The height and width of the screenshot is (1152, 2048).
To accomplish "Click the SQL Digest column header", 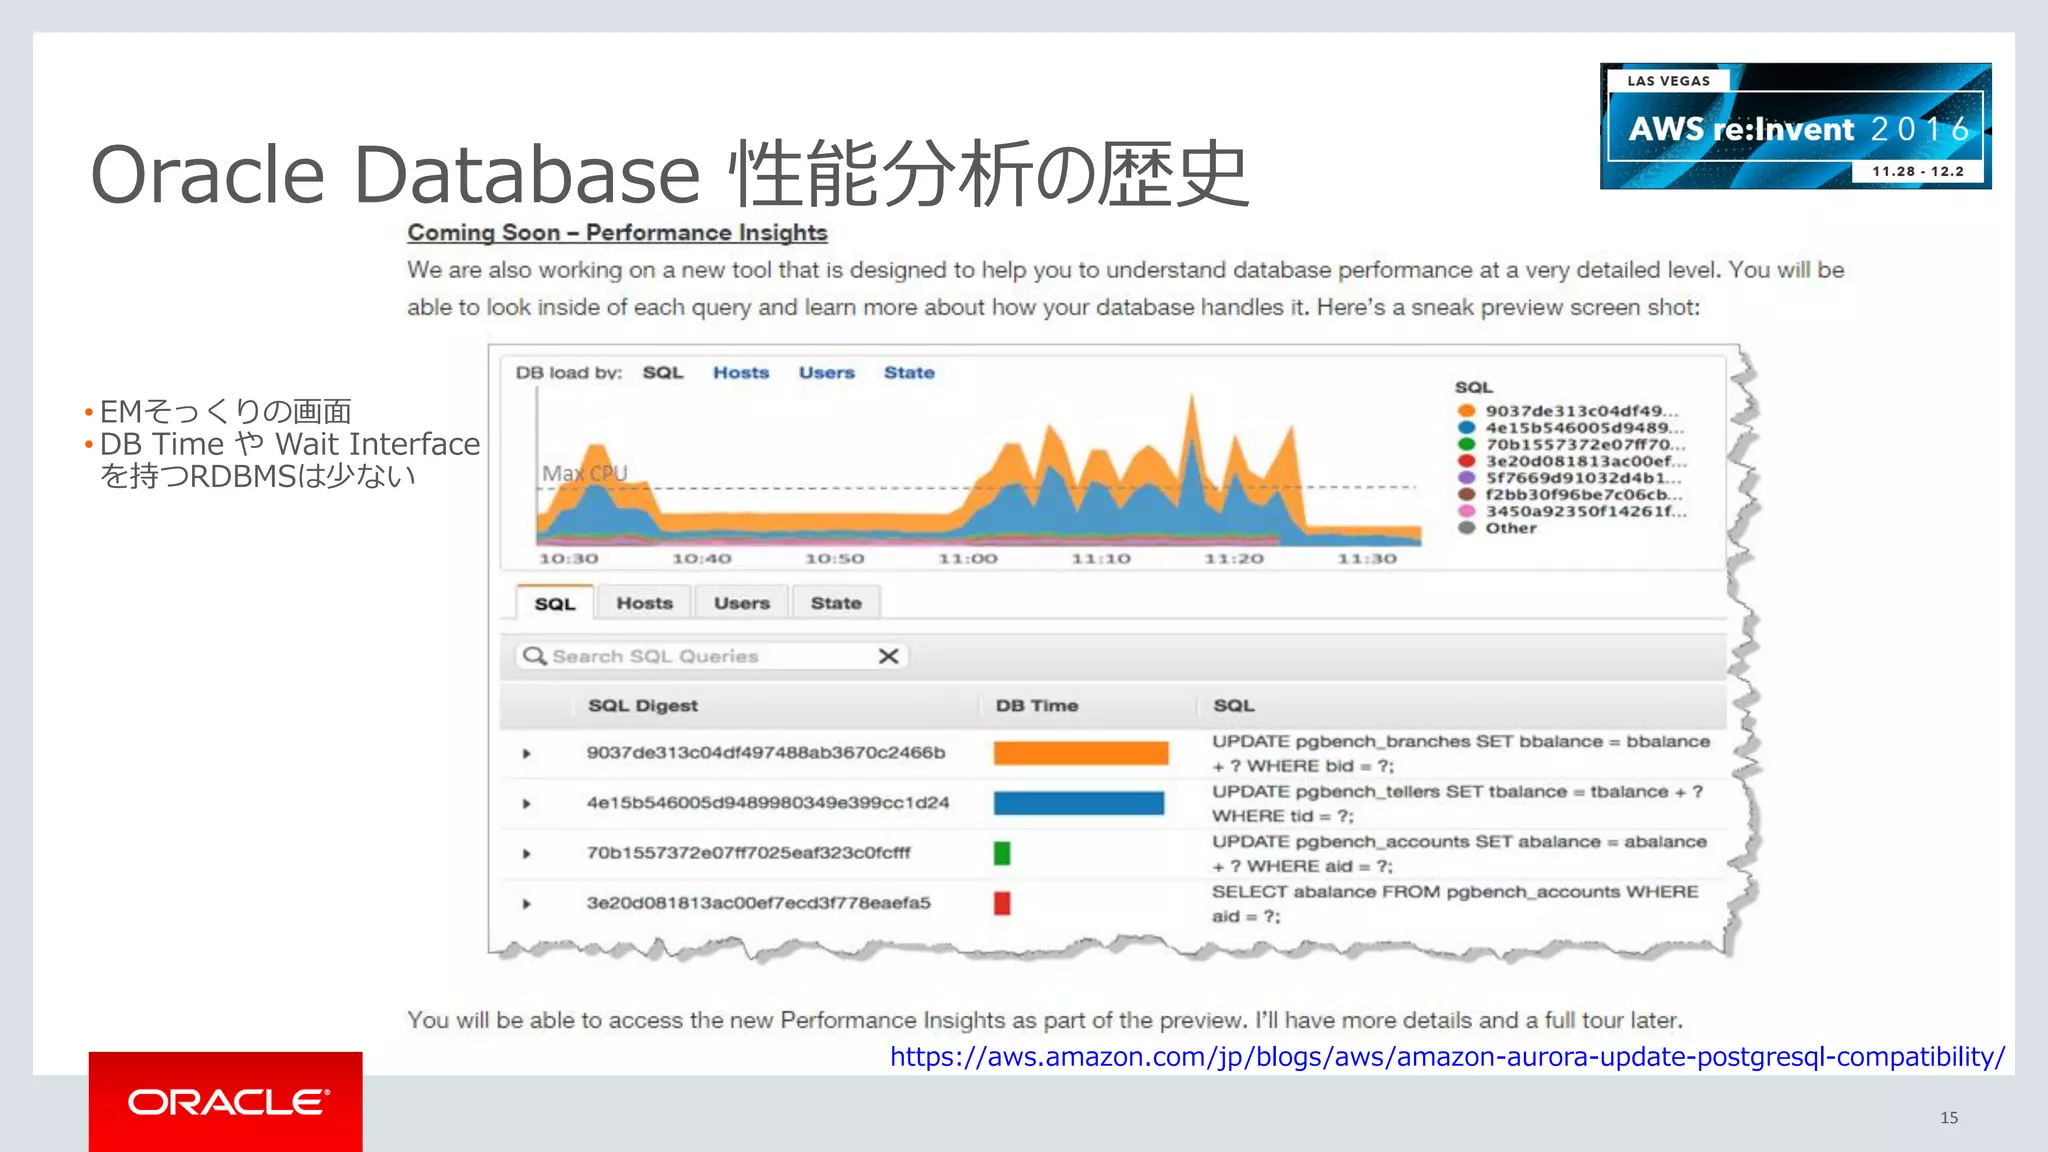I will click(x=643, y=705).
